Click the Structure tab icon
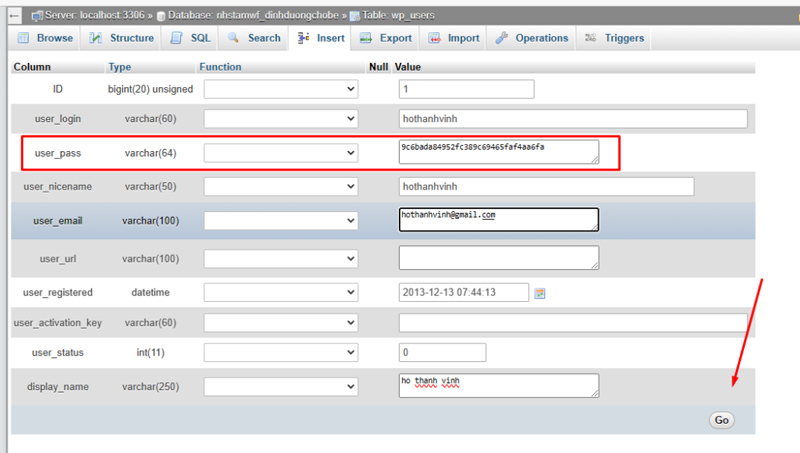800x453 pixels. click(x=95, y=38)
